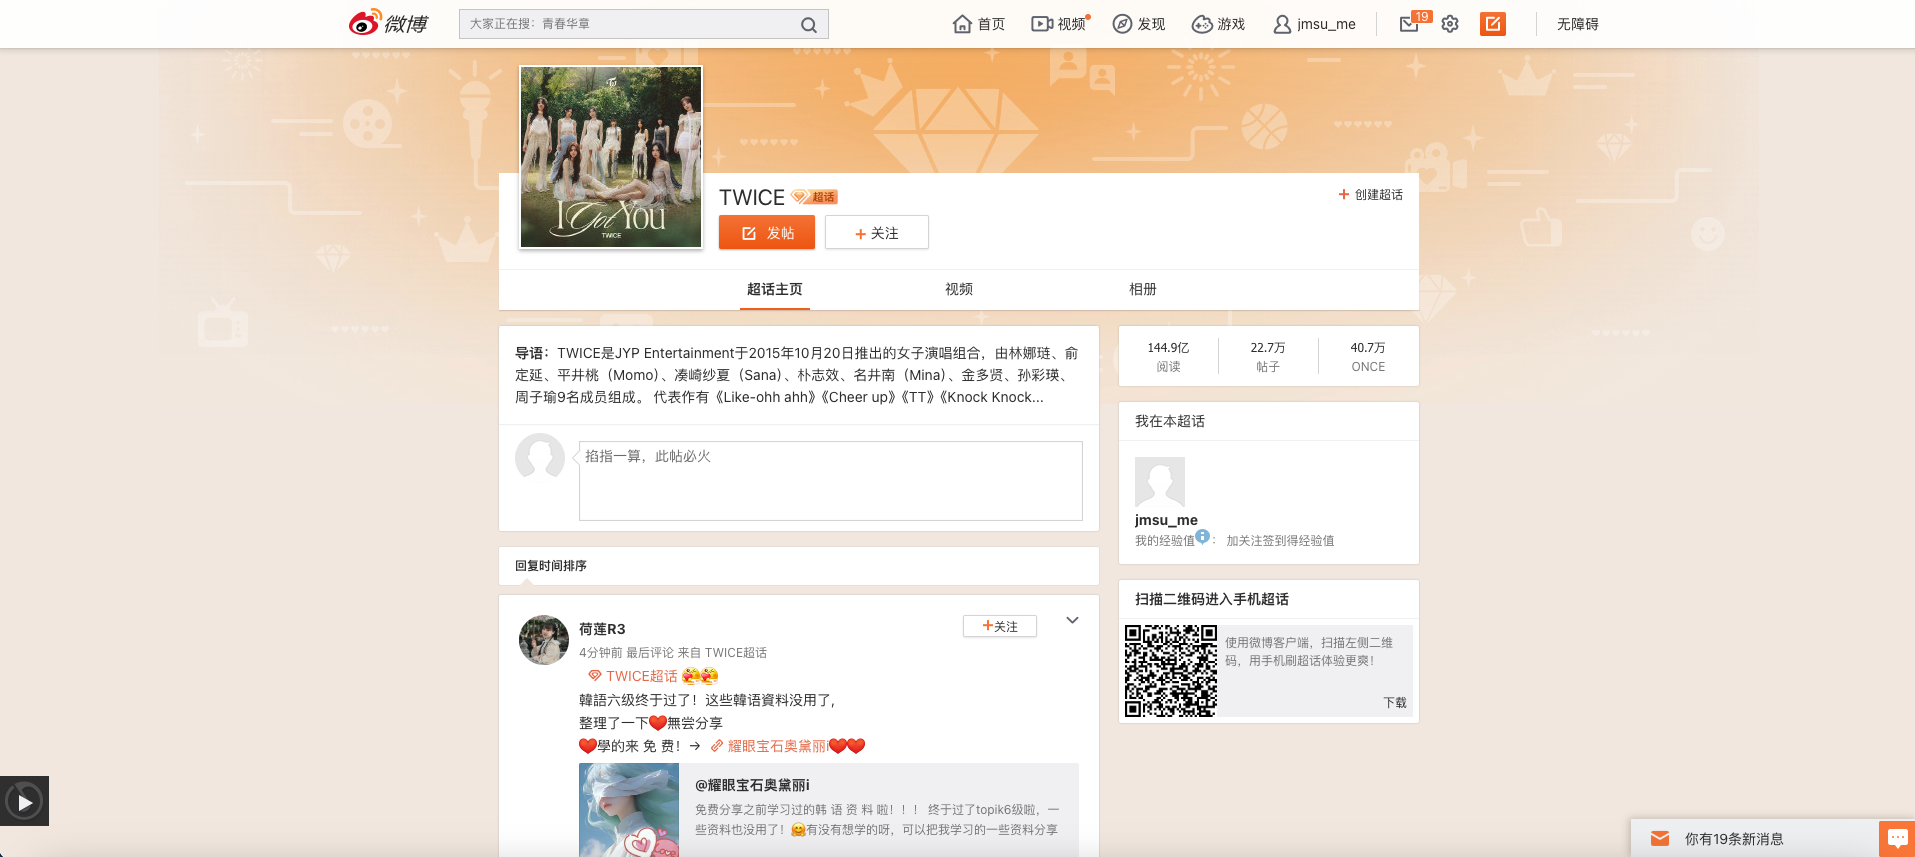The height and width of the screenshot is (857, 1915).
Task: Go to 首页 home
Action: pyautogui.click(x=979, y=24)
